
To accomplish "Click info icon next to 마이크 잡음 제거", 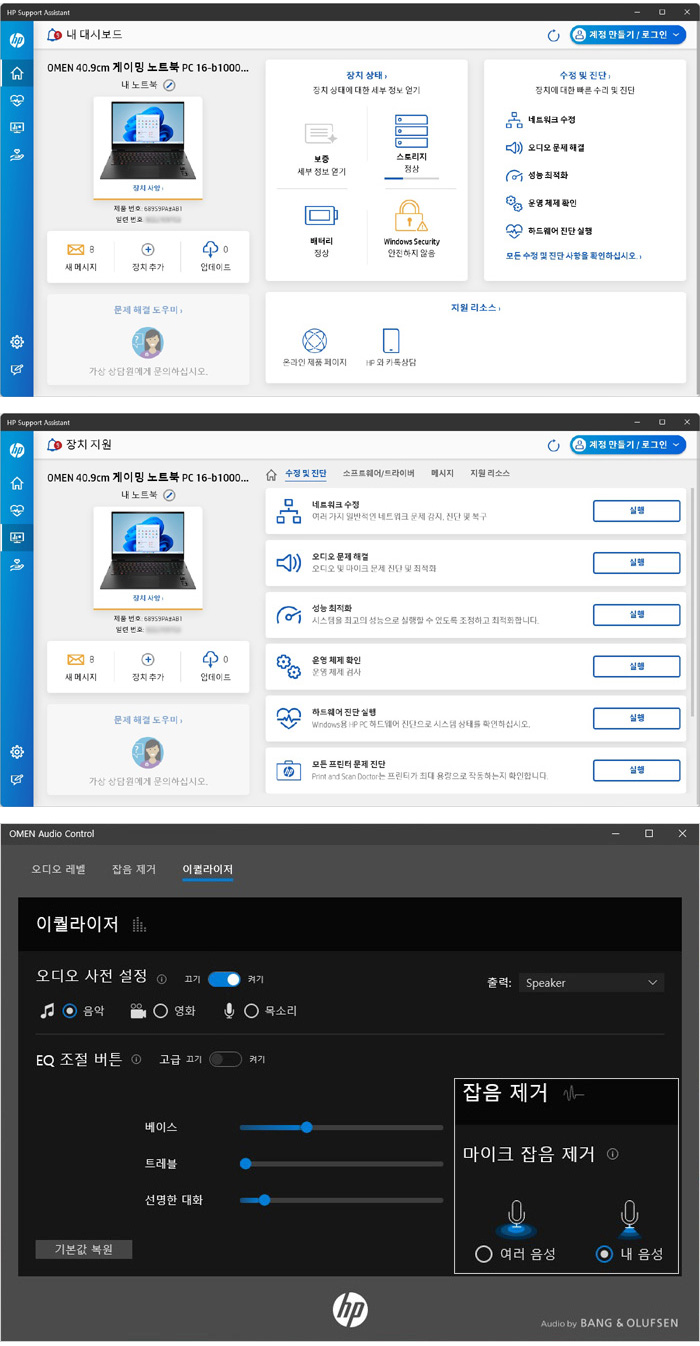I will (x=613, y=1154).
